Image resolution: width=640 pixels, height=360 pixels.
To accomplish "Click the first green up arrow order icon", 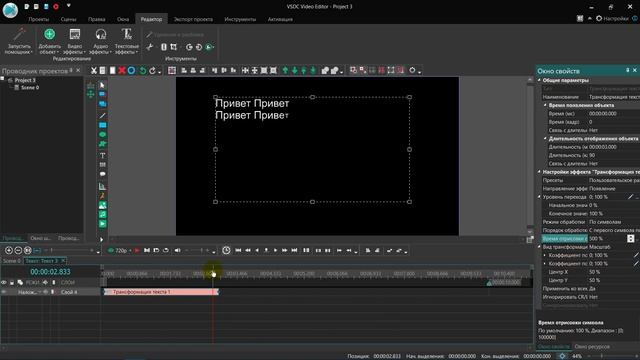I will (x=285, y=71).
